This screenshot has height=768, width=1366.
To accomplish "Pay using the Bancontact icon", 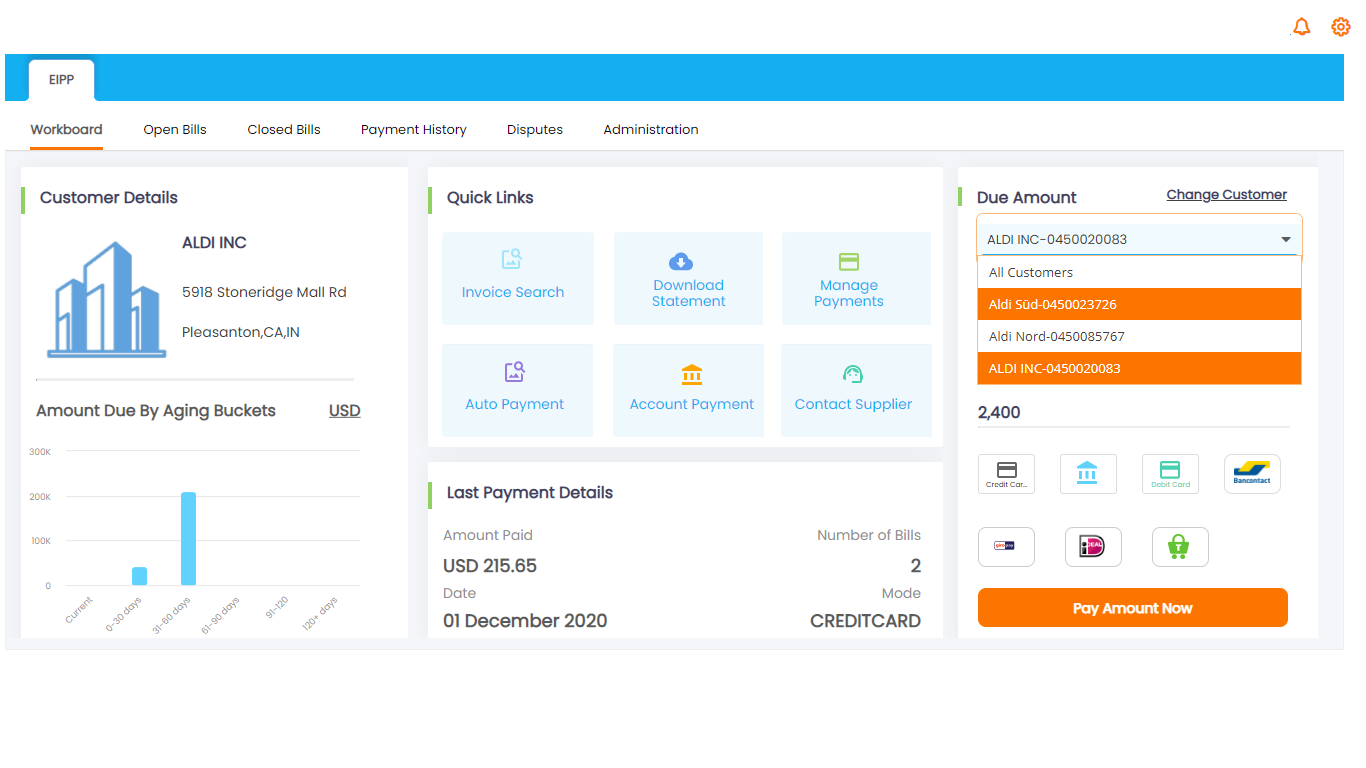I will pyautogui.click(x=1252, y=473).
